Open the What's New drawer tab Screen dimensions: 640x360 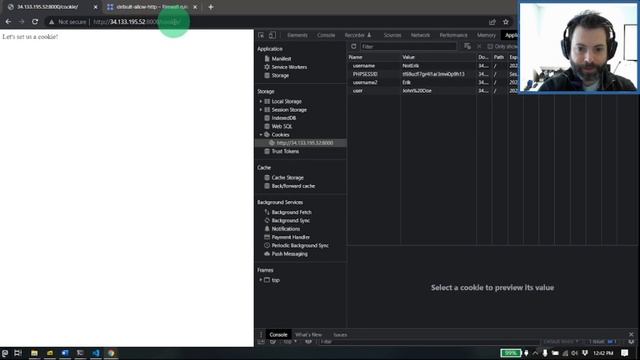(x=308, y=335)
